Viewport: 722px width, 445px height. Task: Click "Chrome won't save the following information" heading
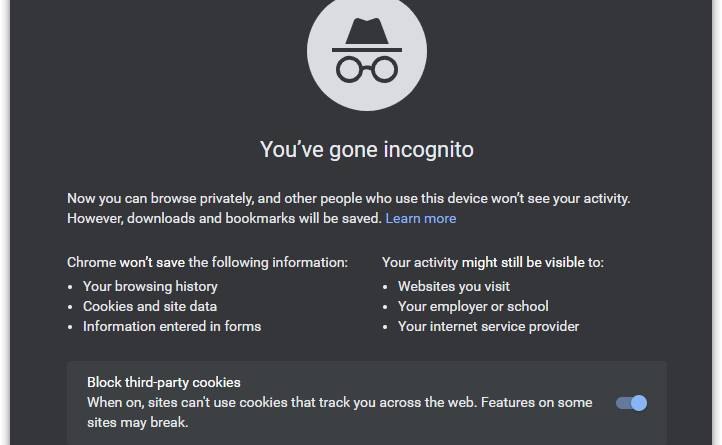tap(207, 263)
